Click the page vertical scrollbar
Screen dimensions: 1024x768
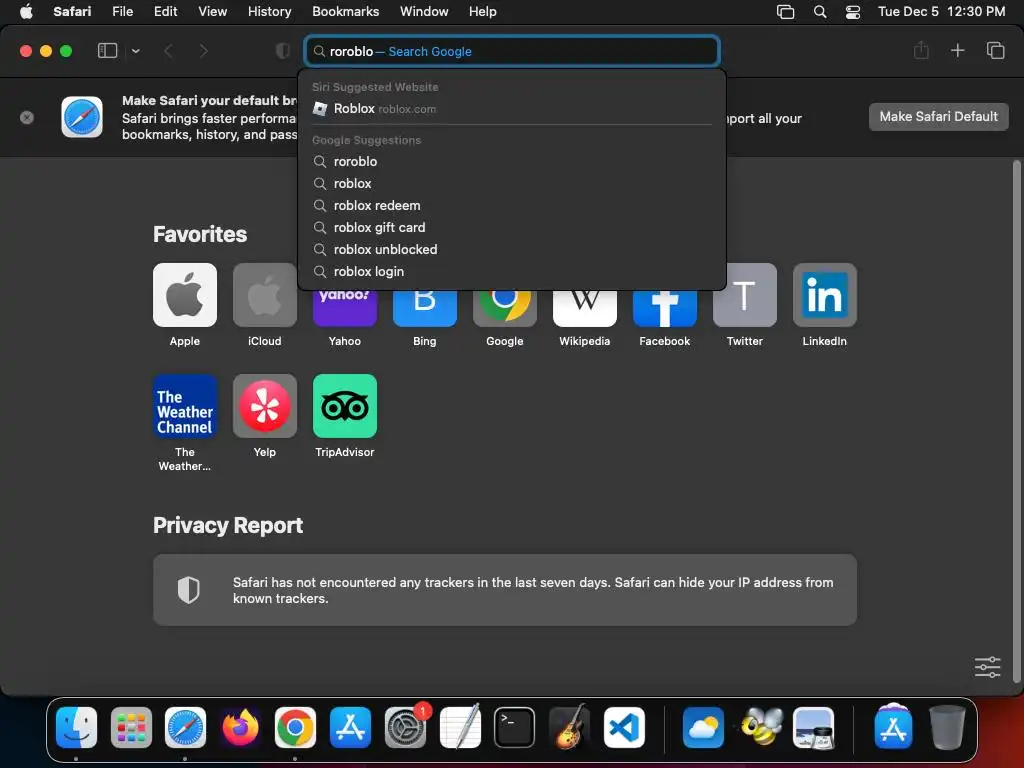(1016, 421)
